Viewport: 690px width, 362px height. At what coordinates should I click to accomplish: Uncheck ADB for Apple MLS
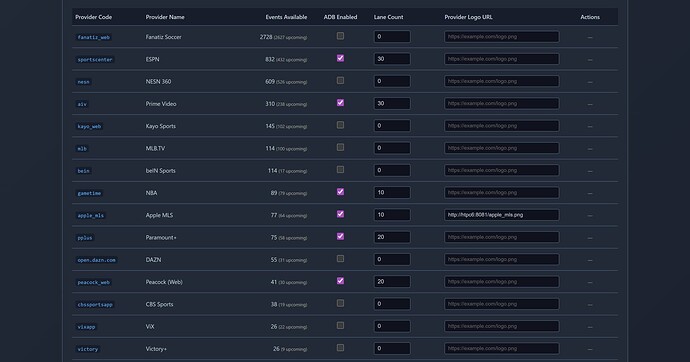(x=340, y=214)
